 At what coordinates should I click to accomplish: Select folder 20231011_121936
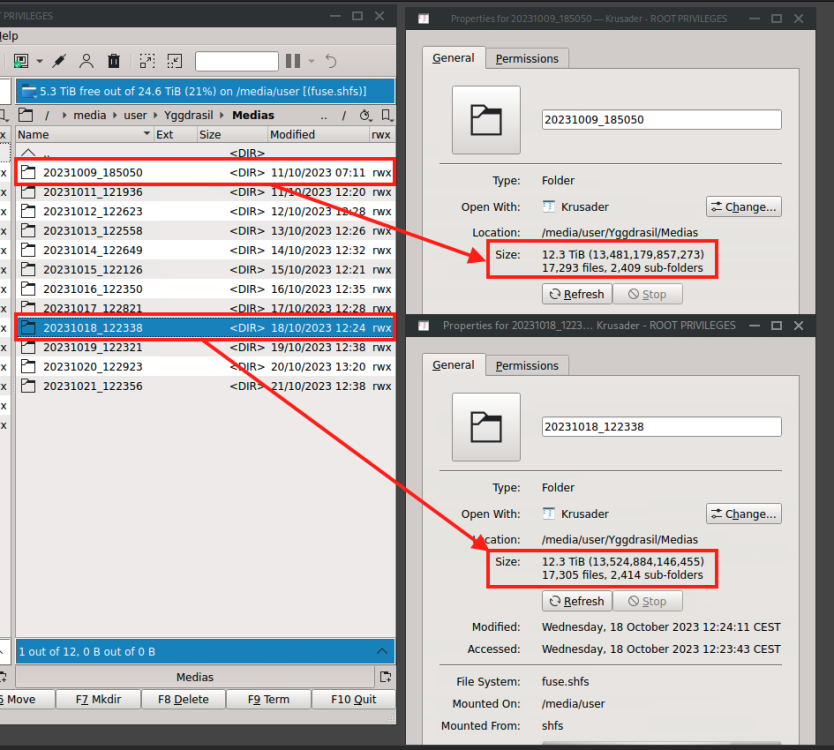[x=205, y=192]
